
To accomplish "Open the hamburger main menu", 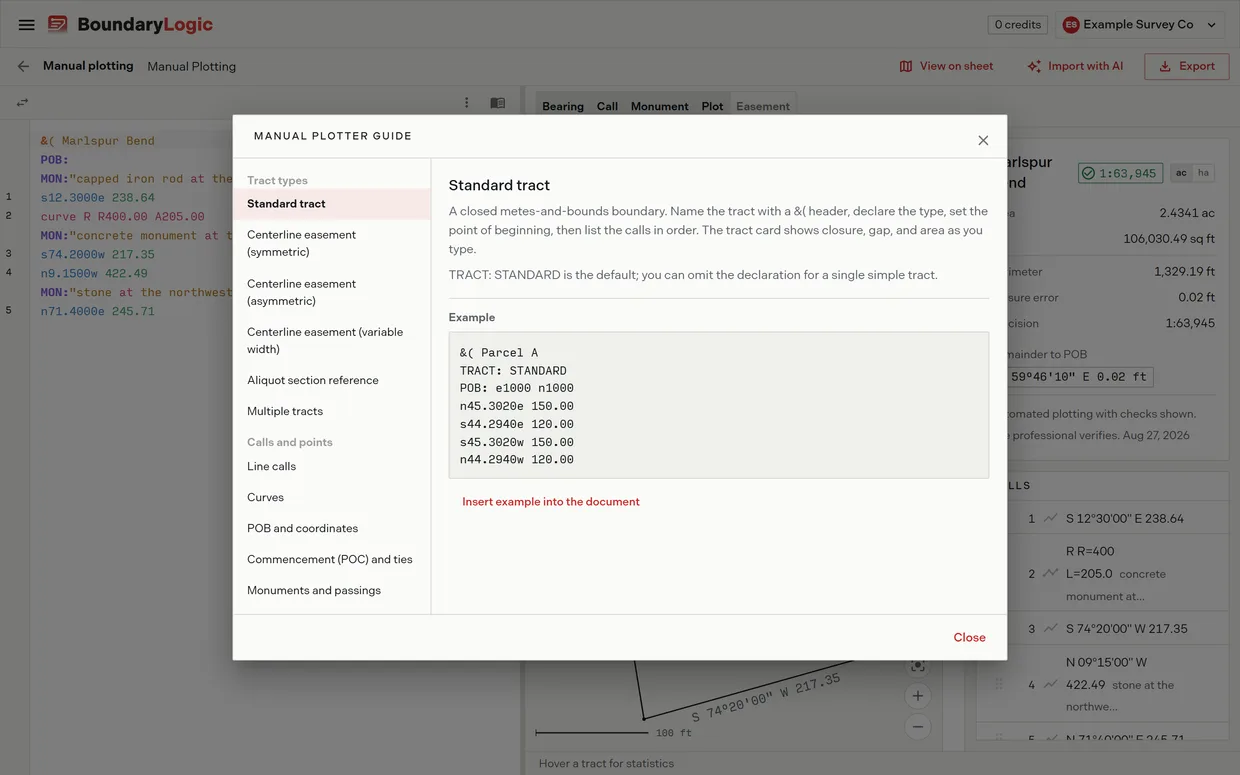I will coord(27,25).
